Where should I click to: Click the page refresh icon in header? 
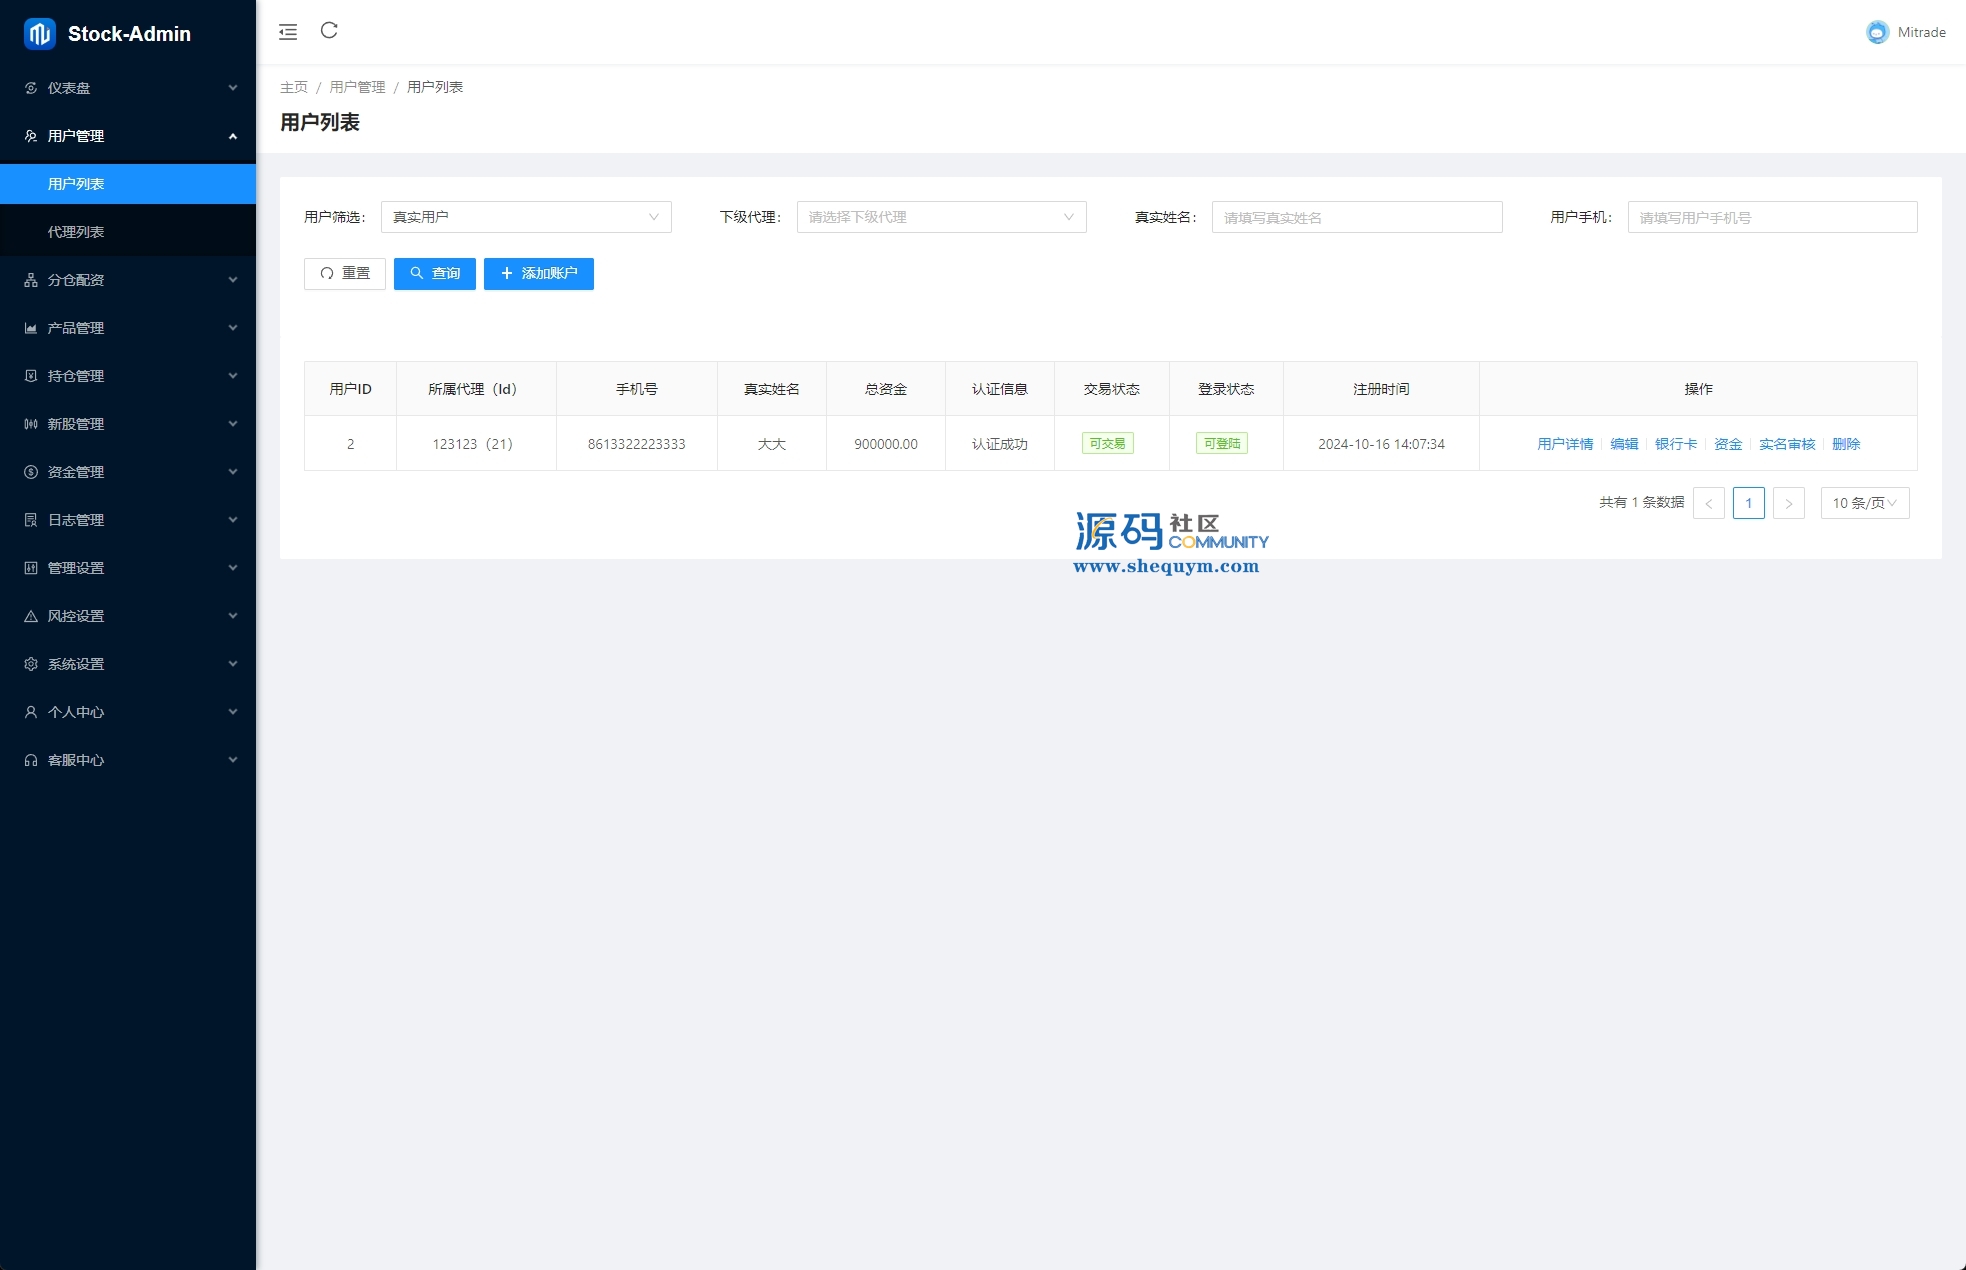pos(329,31)
